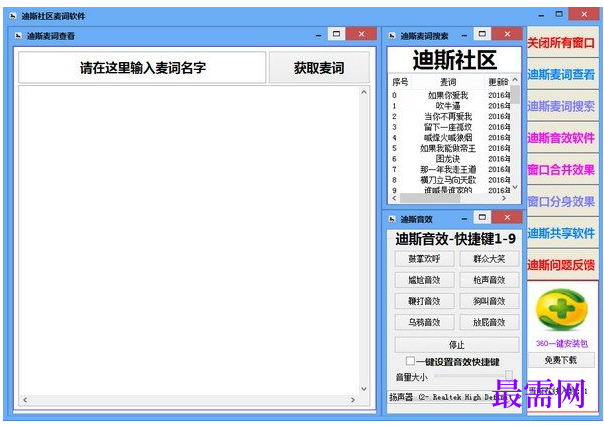Click the song list's horizontal scrollbar thumb
The width and height of the screenshot is (604, 425).
pos(430,198)
